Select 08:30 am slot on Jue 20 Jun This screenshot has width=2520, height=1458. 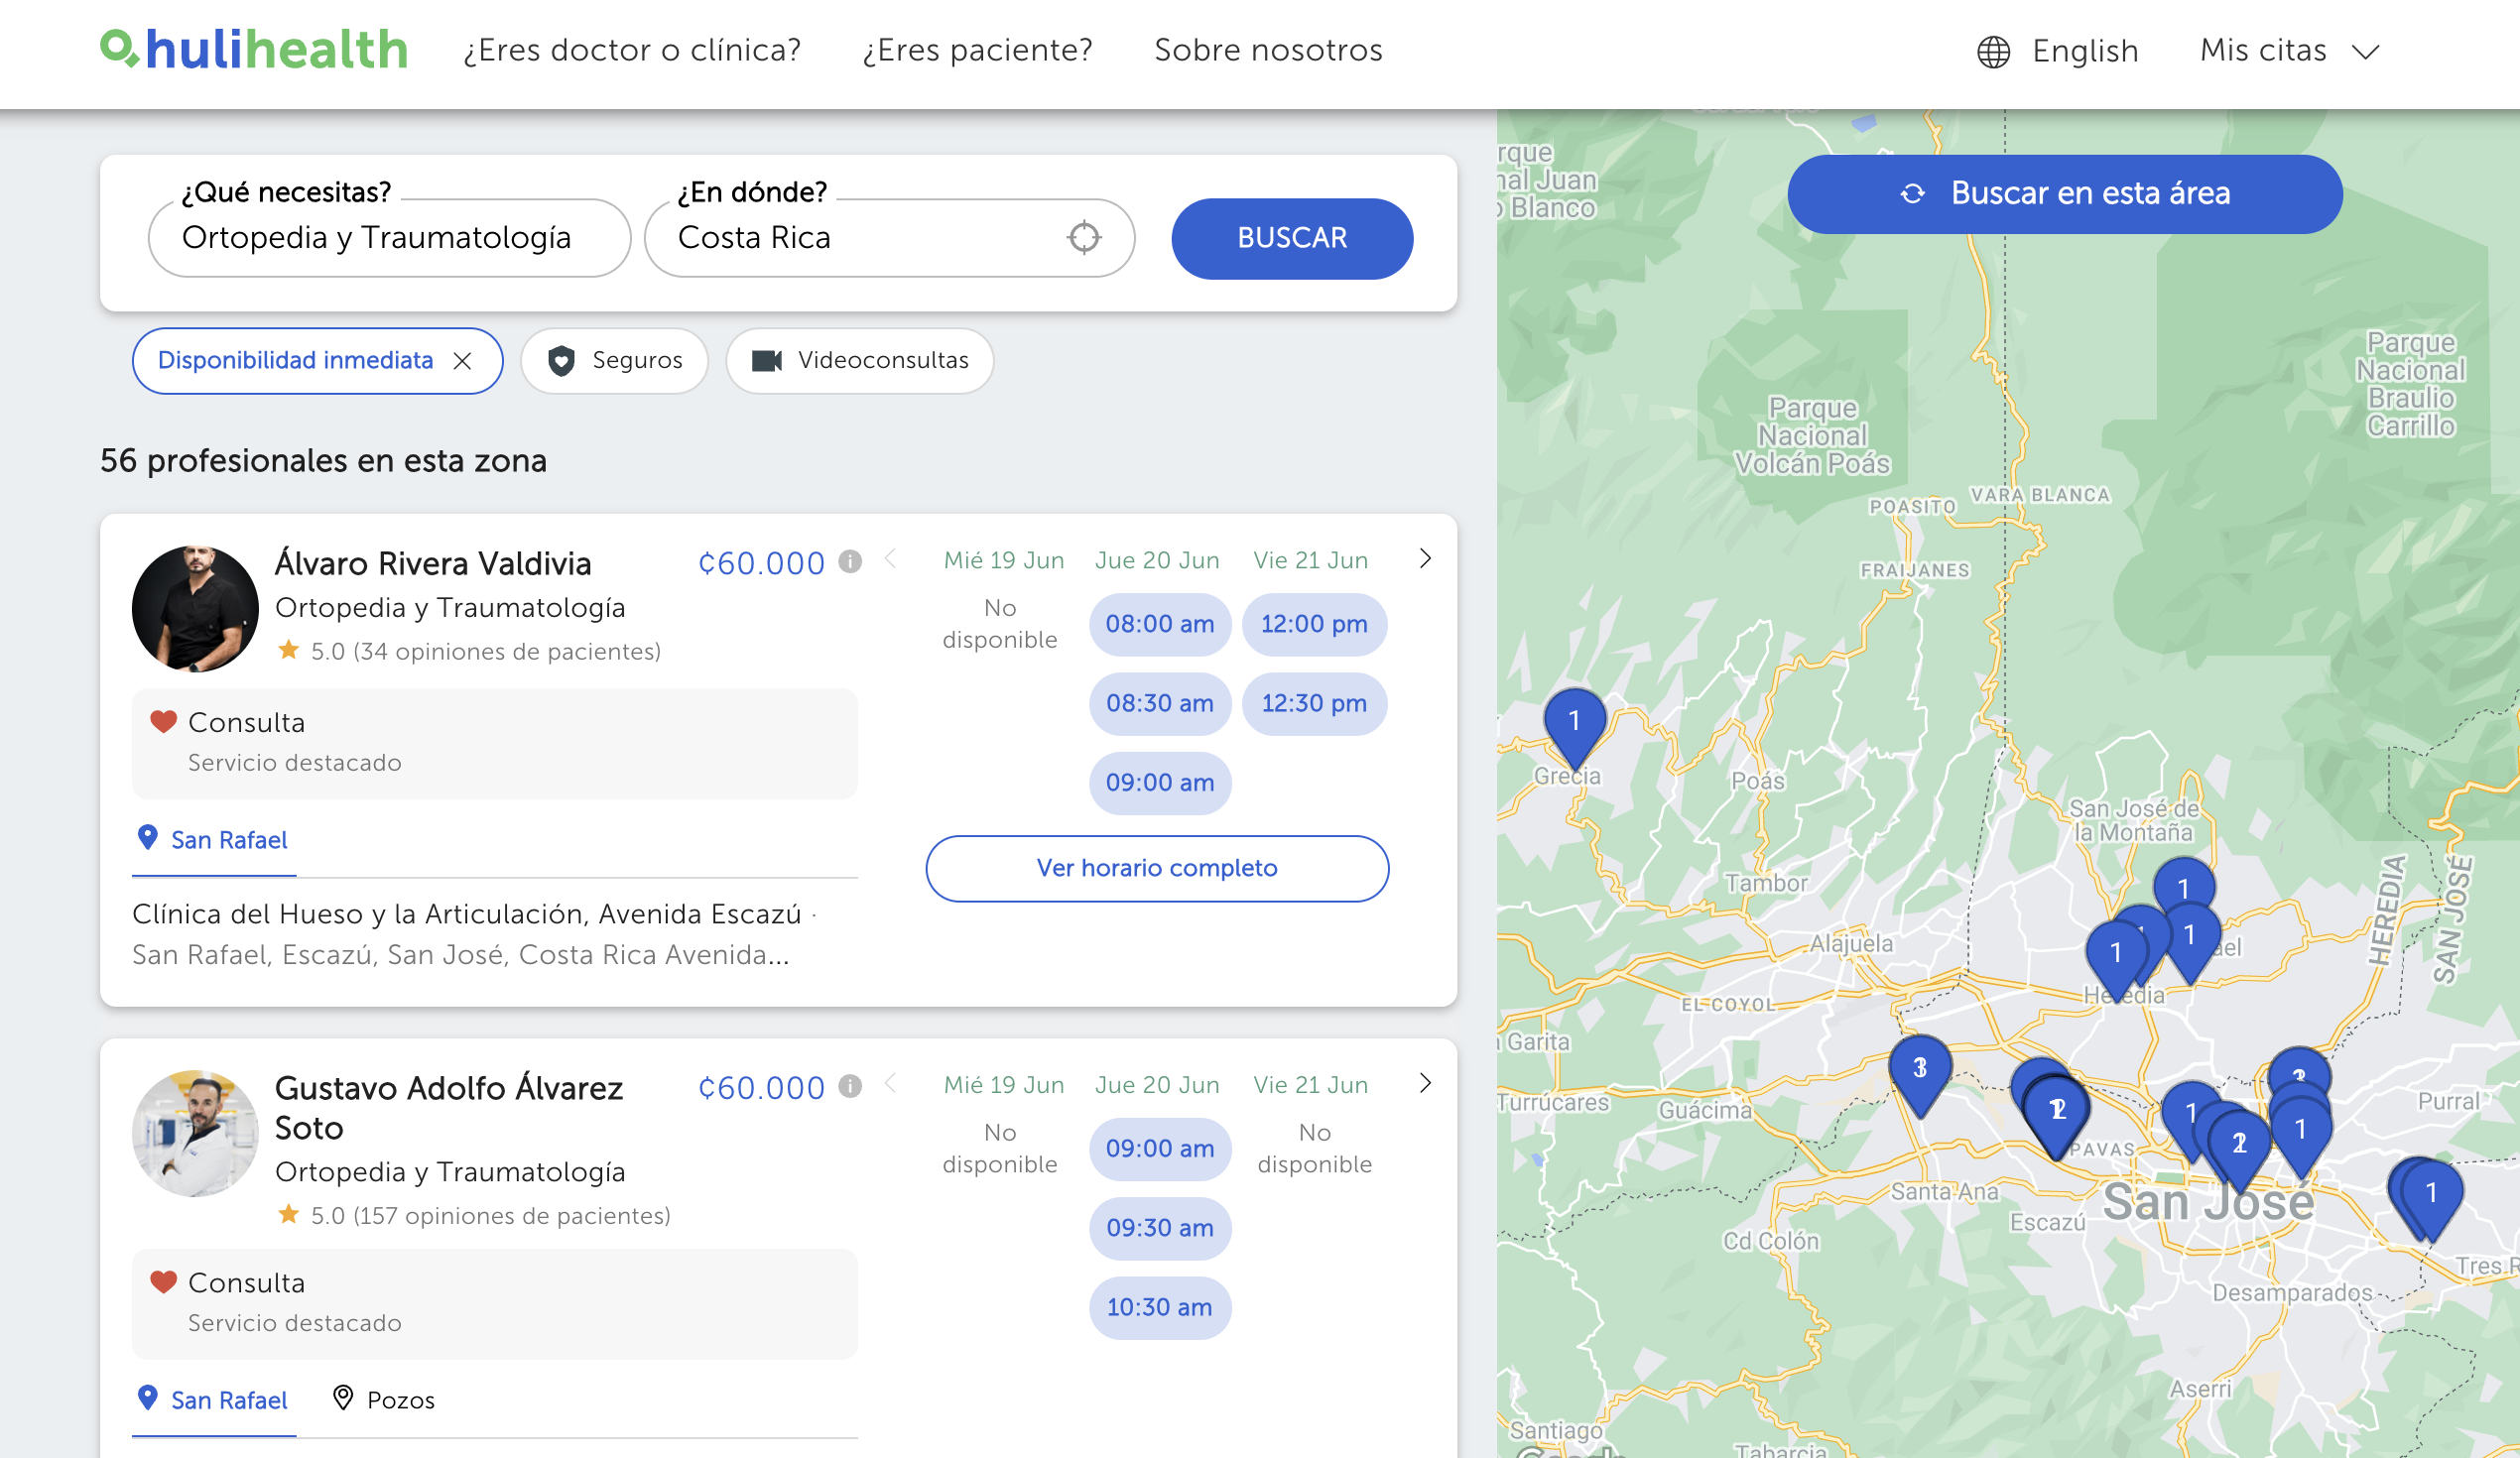click(x=1159, y=704)
